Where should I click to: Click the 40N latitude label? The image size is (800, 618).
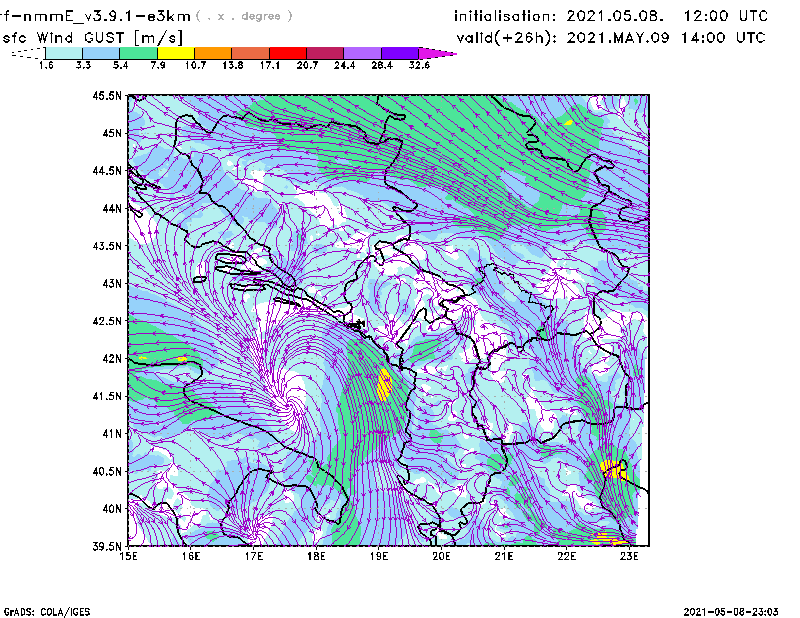coord(112,509)
